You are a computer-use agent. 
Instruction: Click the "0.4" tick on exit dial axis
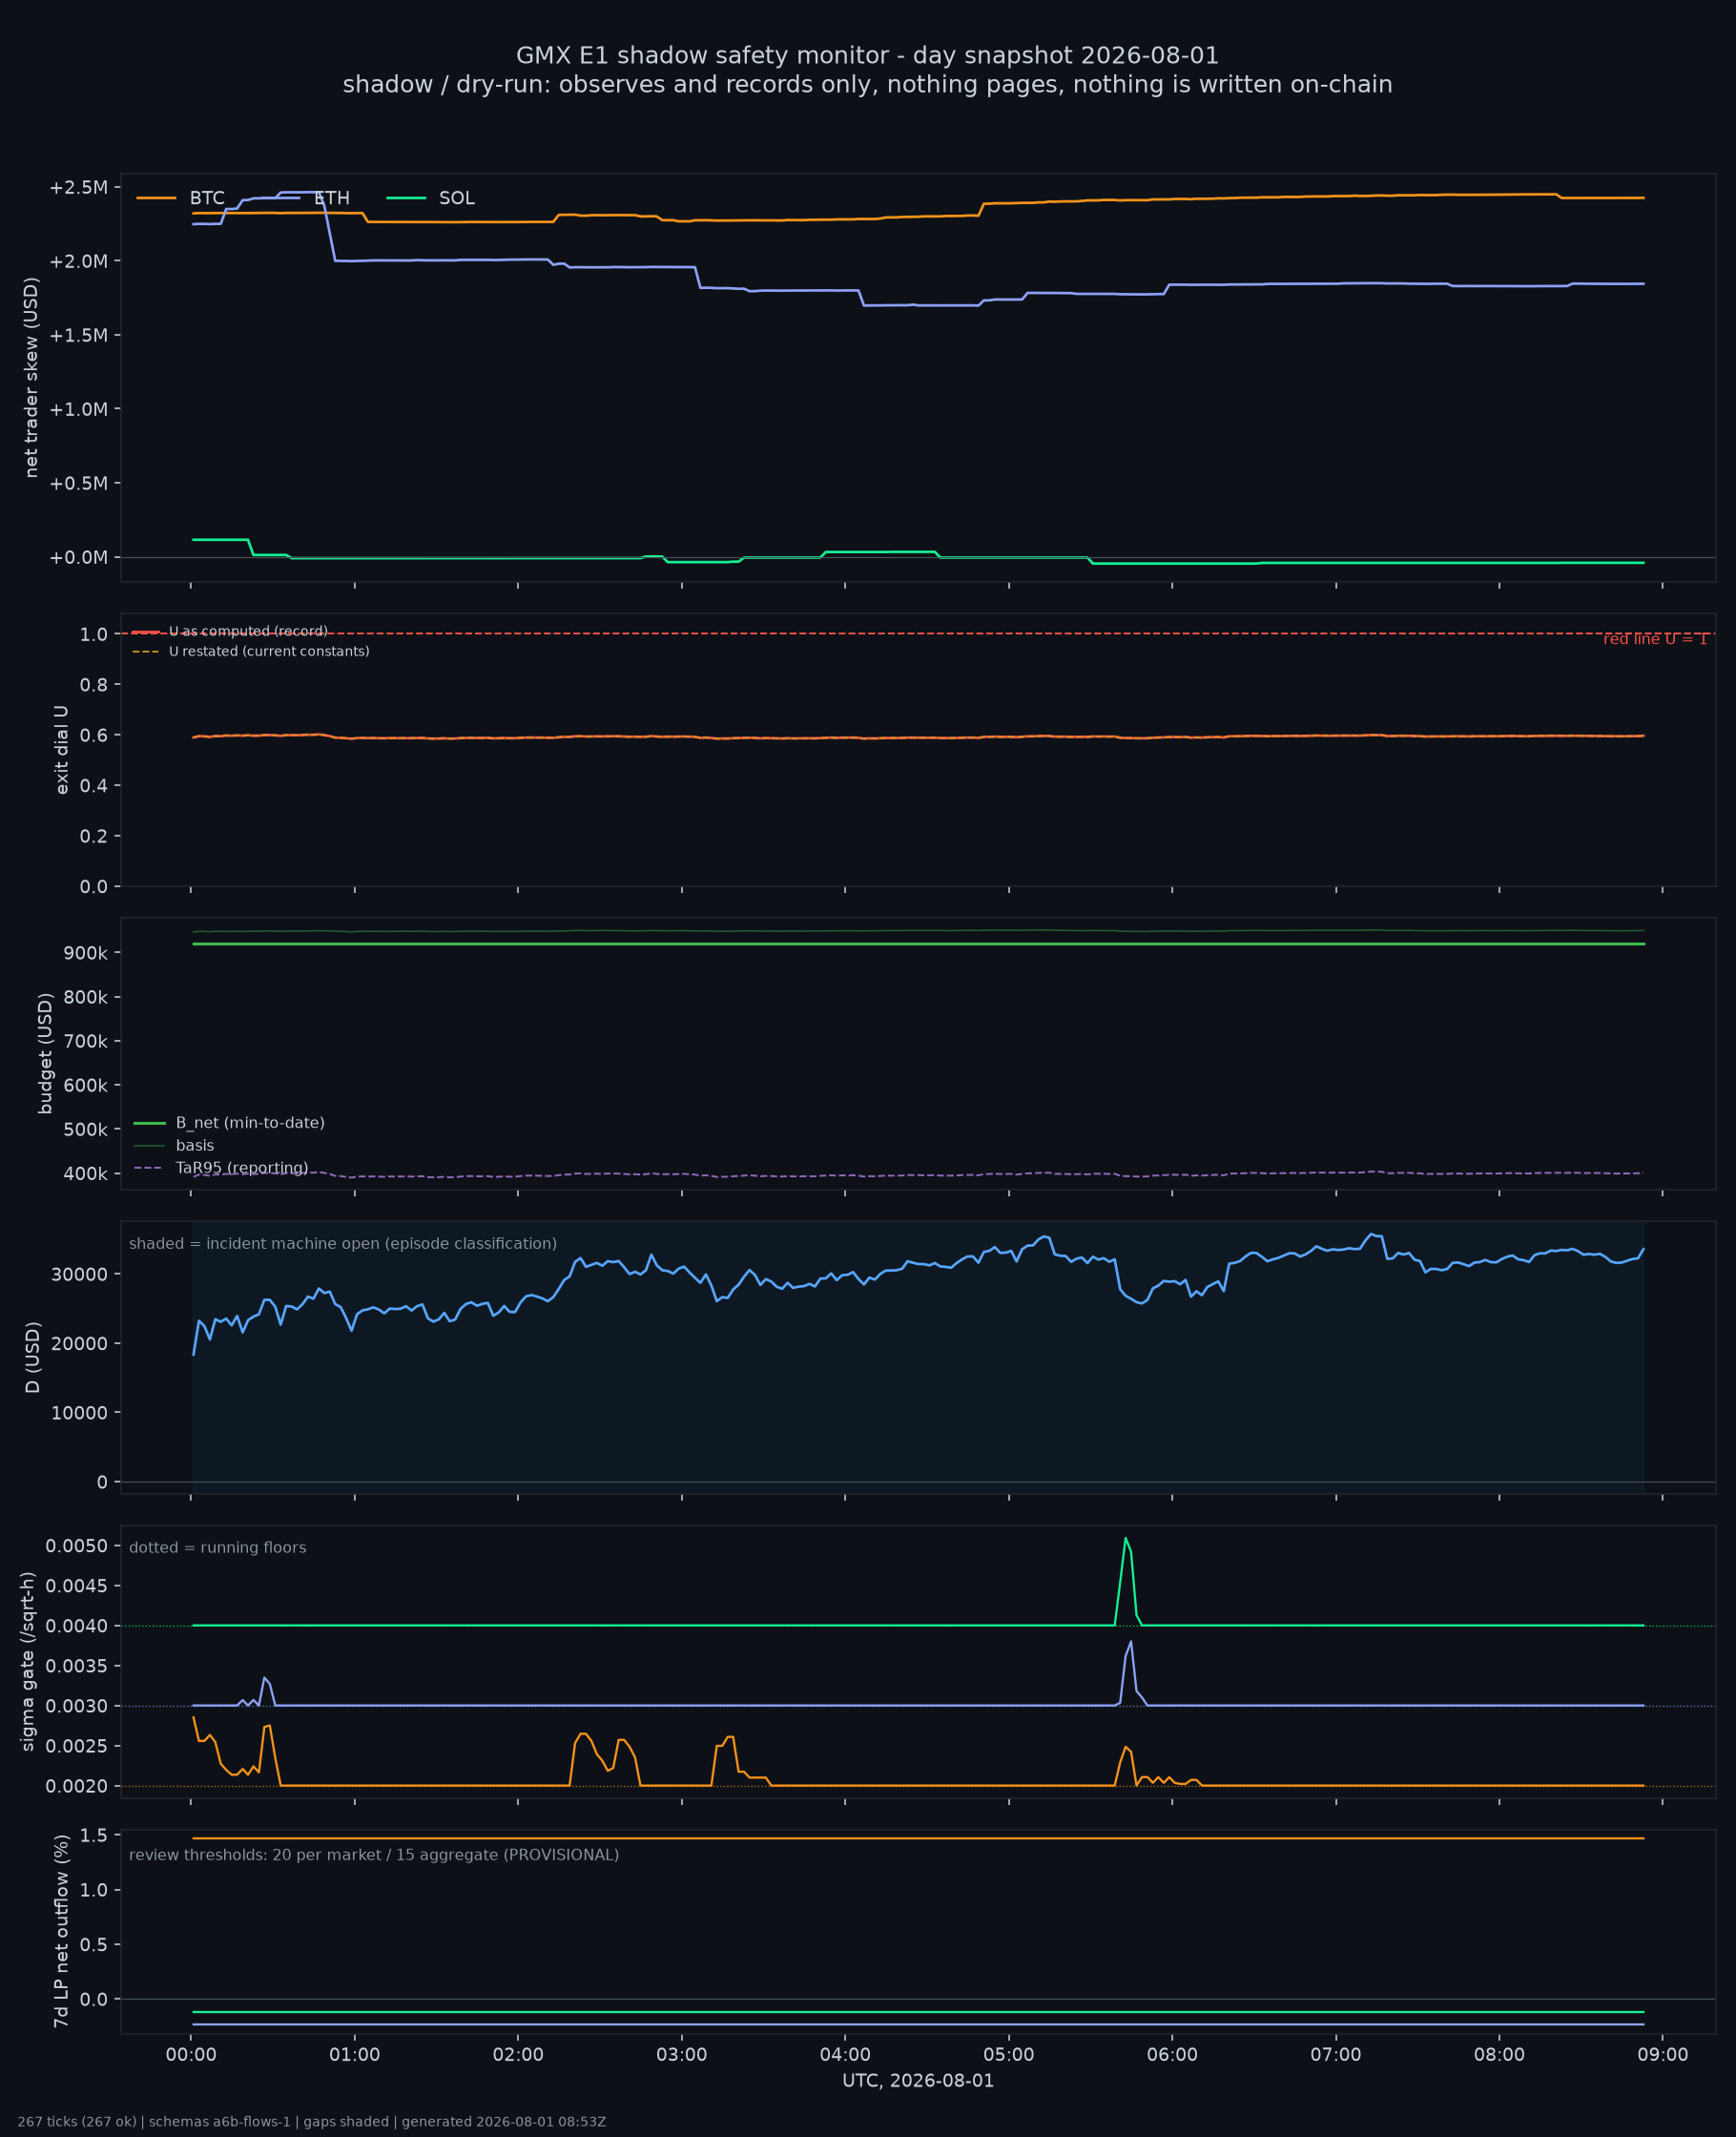93,786
